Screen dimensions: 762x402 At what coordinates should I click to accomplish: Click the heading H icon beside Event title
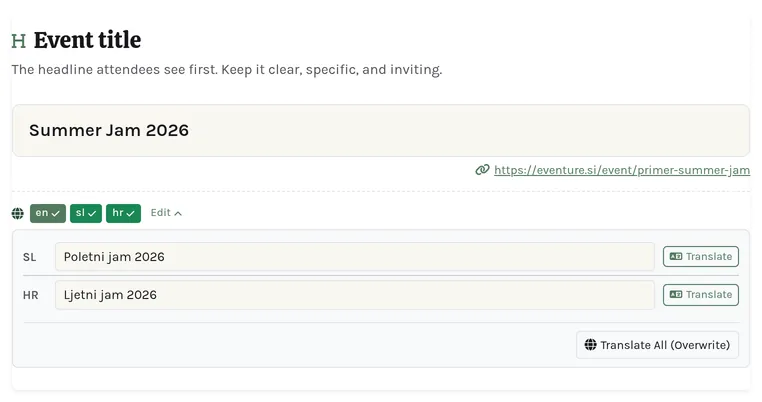(18, 41)
